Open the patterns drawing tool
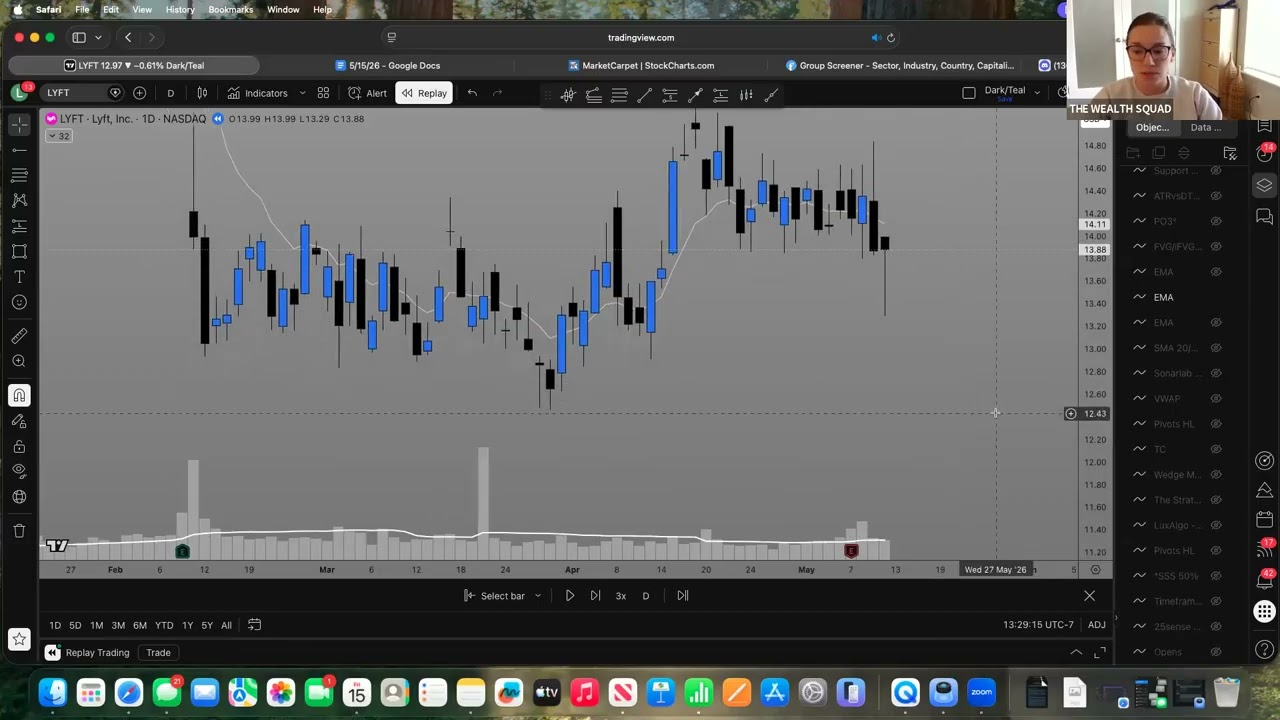This screenshot has height=720, width=1280. tap(19, 200)
